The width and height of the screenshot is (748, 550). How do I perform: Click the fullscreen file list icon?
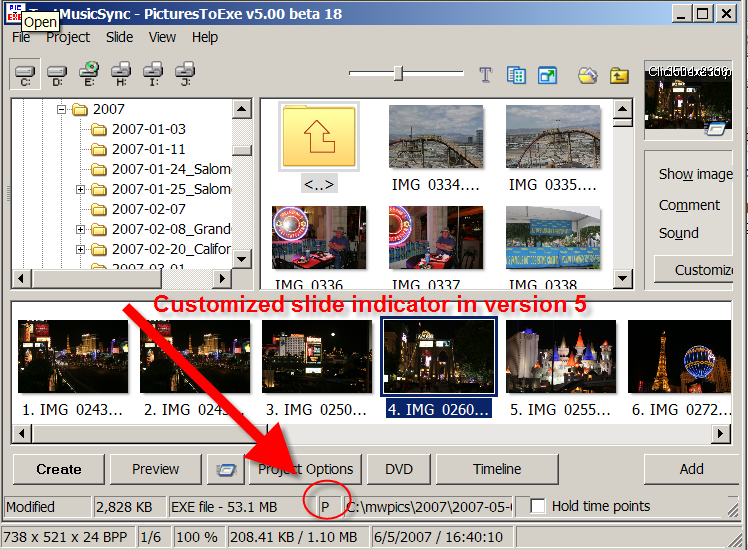(547, 75)
